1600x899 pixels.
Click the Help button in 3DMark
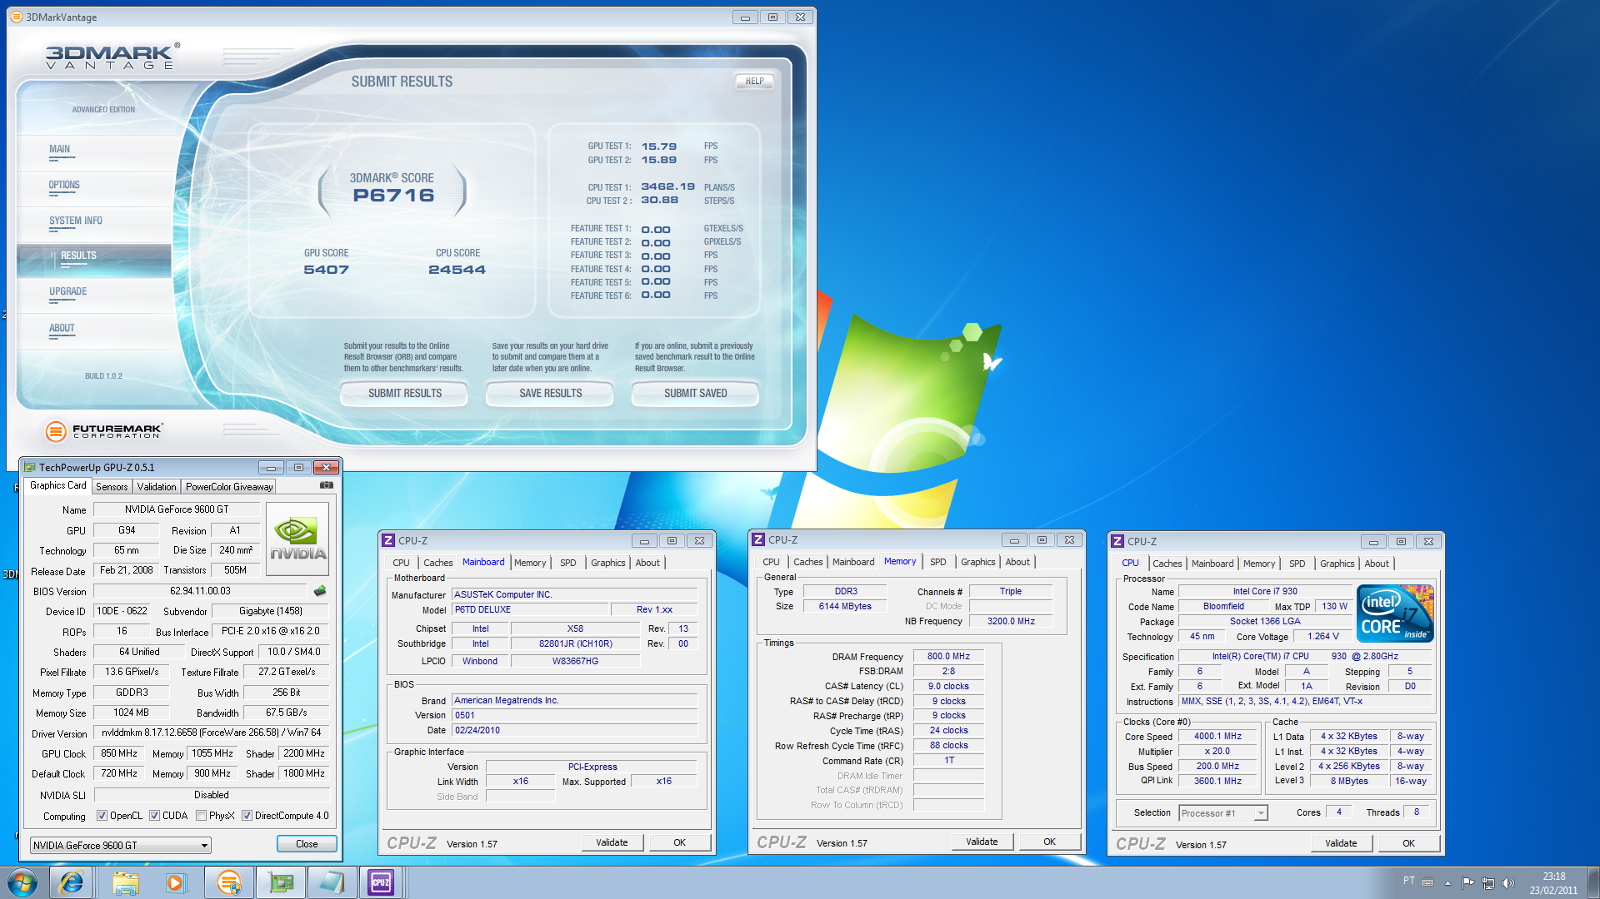tap(755, 81)
